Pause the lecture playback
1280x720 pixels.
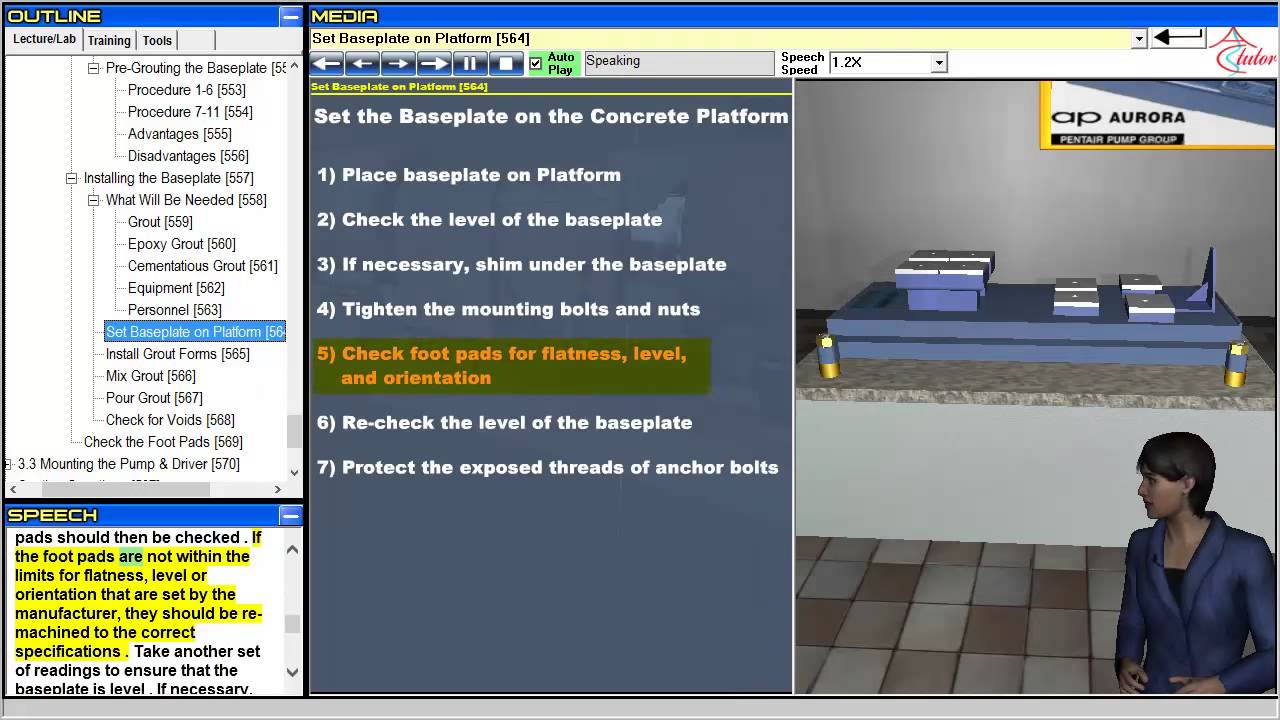(470, 63)
